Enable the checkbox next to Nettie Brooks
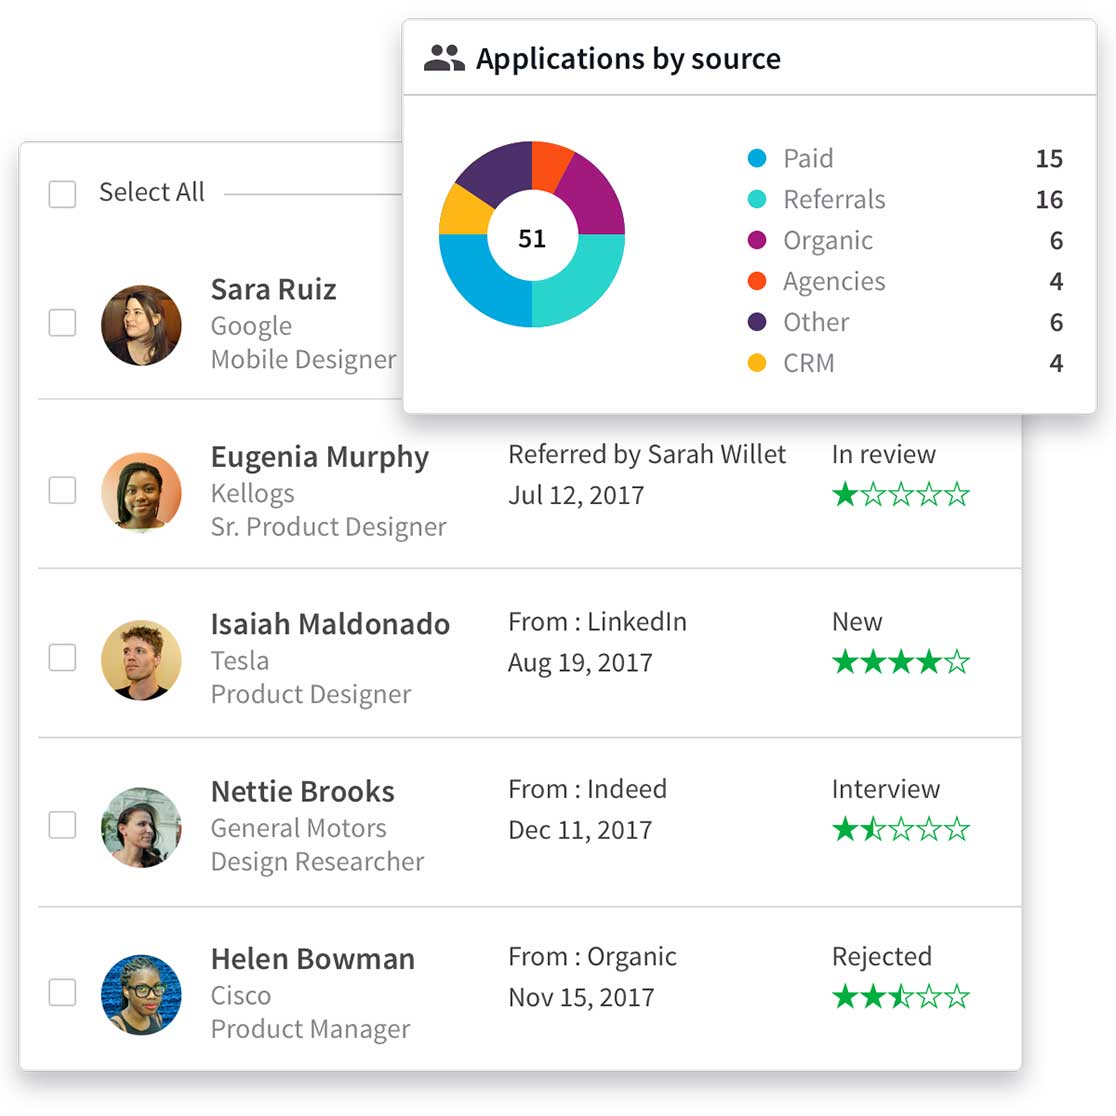1116x1116 pixels. click(63, 825)
